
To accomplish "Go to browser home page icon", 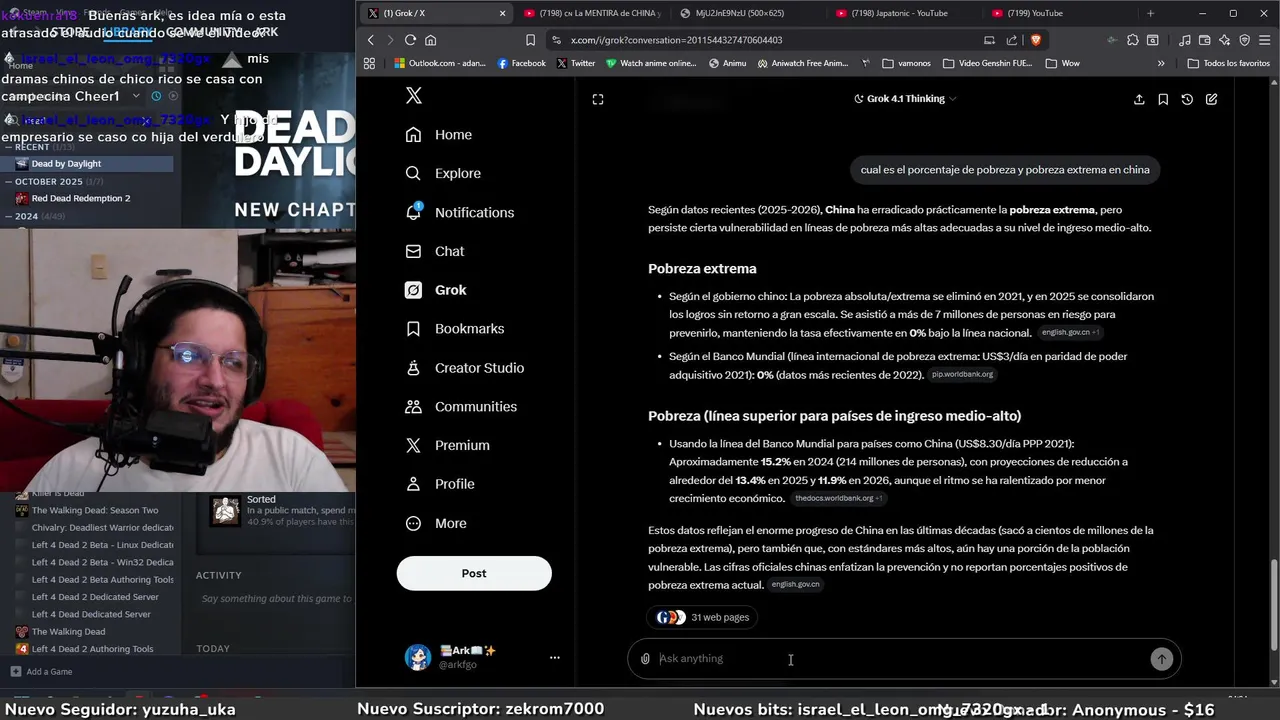I will click(431, 40).
